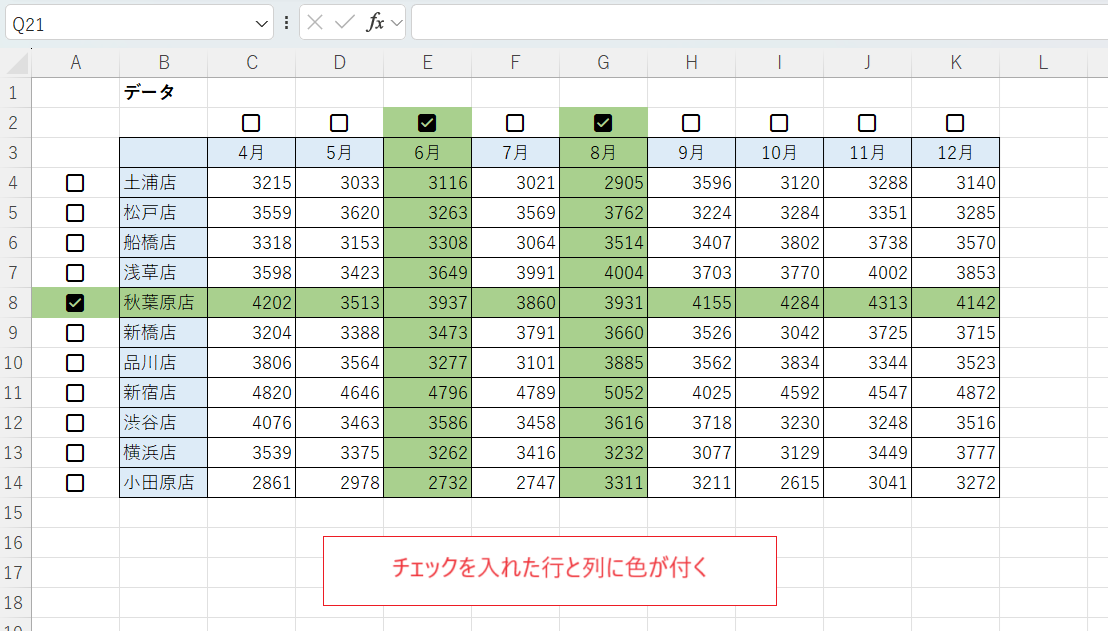Check the 横浜店 row checkbox

[x=75, y=453]
